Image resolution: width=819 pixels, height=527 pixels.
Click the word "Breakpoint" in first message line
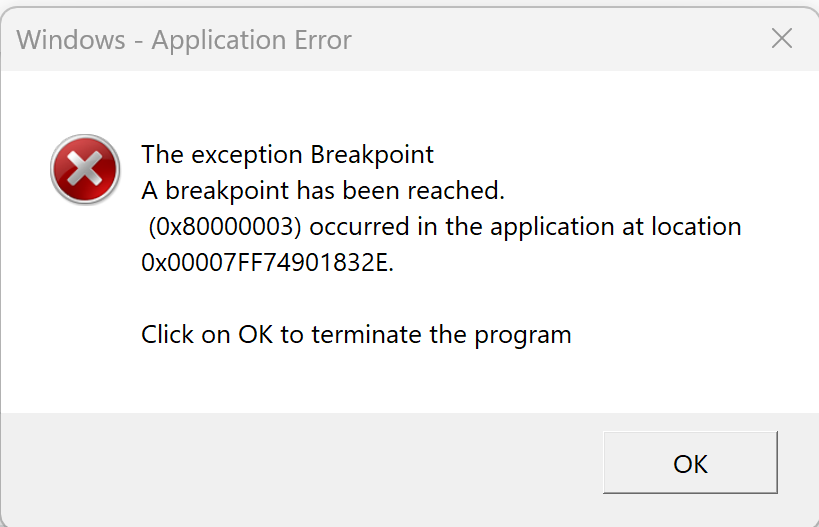click(x=372, y=155)
